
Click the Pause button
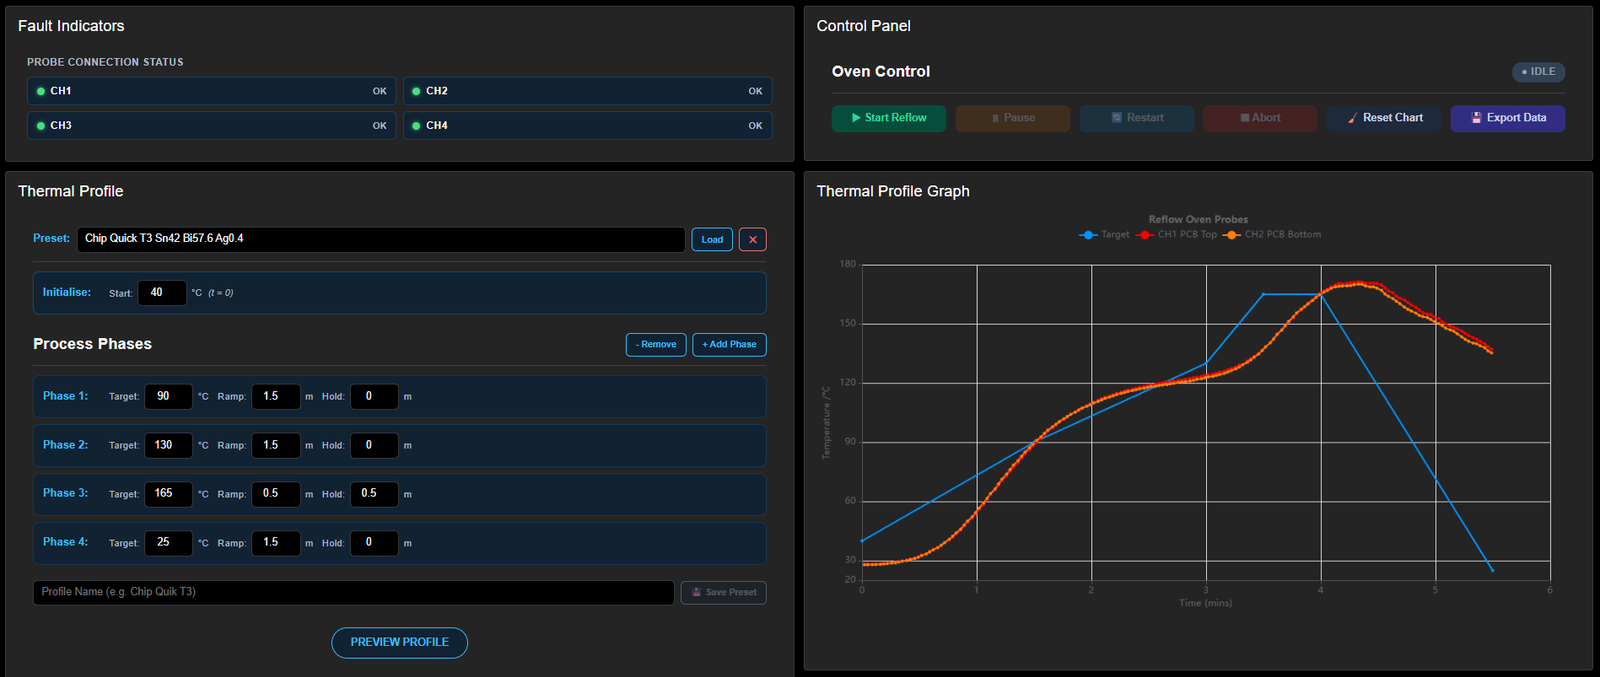(1012, 118)
